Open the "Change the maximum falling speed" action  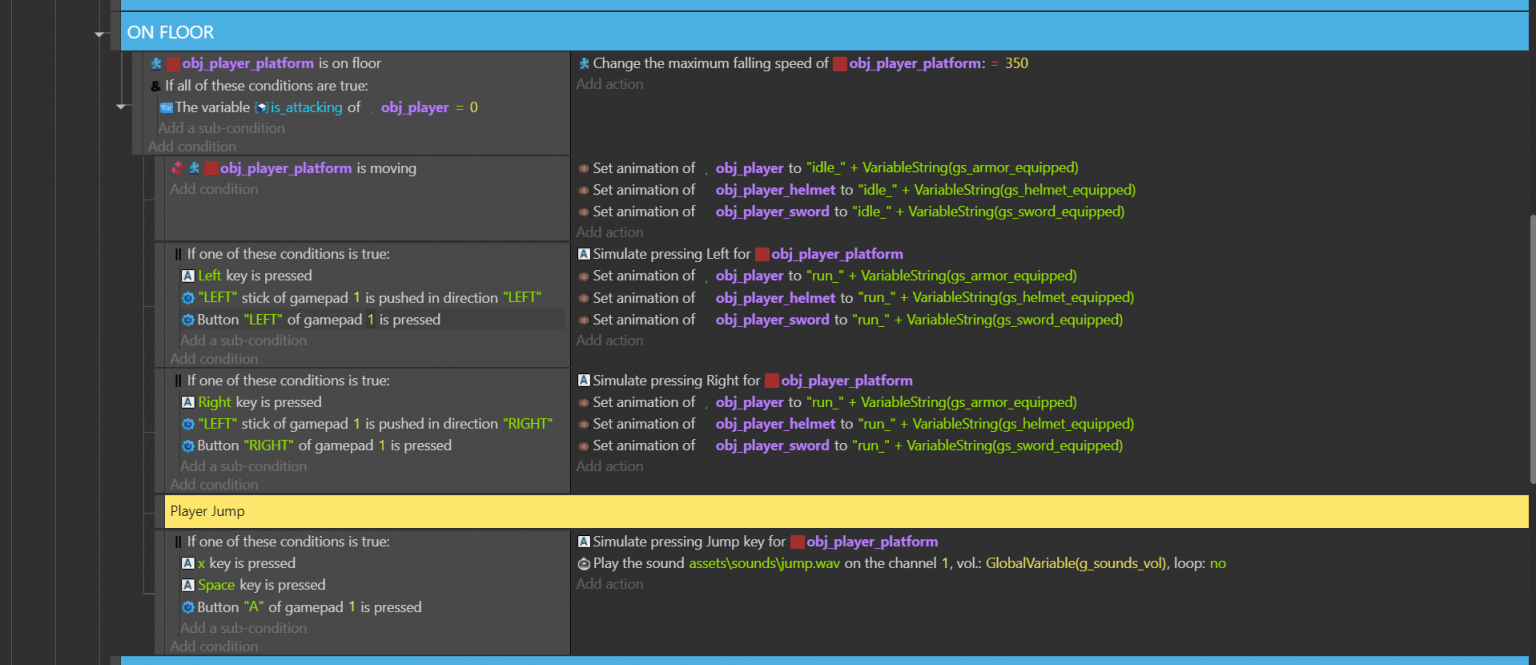pyautogui.click(x=800, y=63)
